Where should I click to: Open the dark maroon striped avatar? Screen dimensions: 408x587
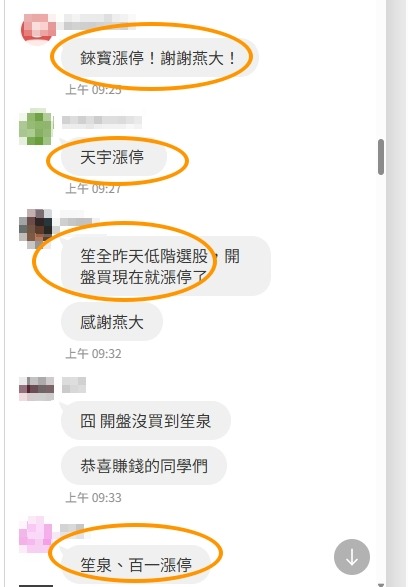pos(36,389)
